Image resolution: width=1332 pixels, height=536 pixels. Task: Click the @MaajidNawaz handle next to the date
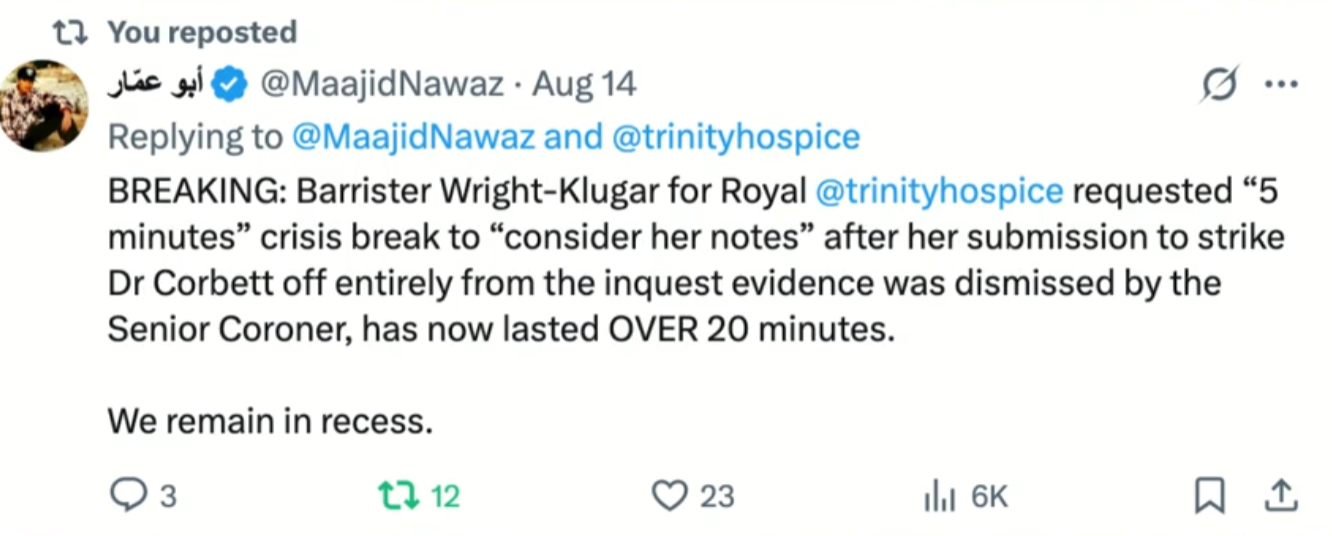382,85
